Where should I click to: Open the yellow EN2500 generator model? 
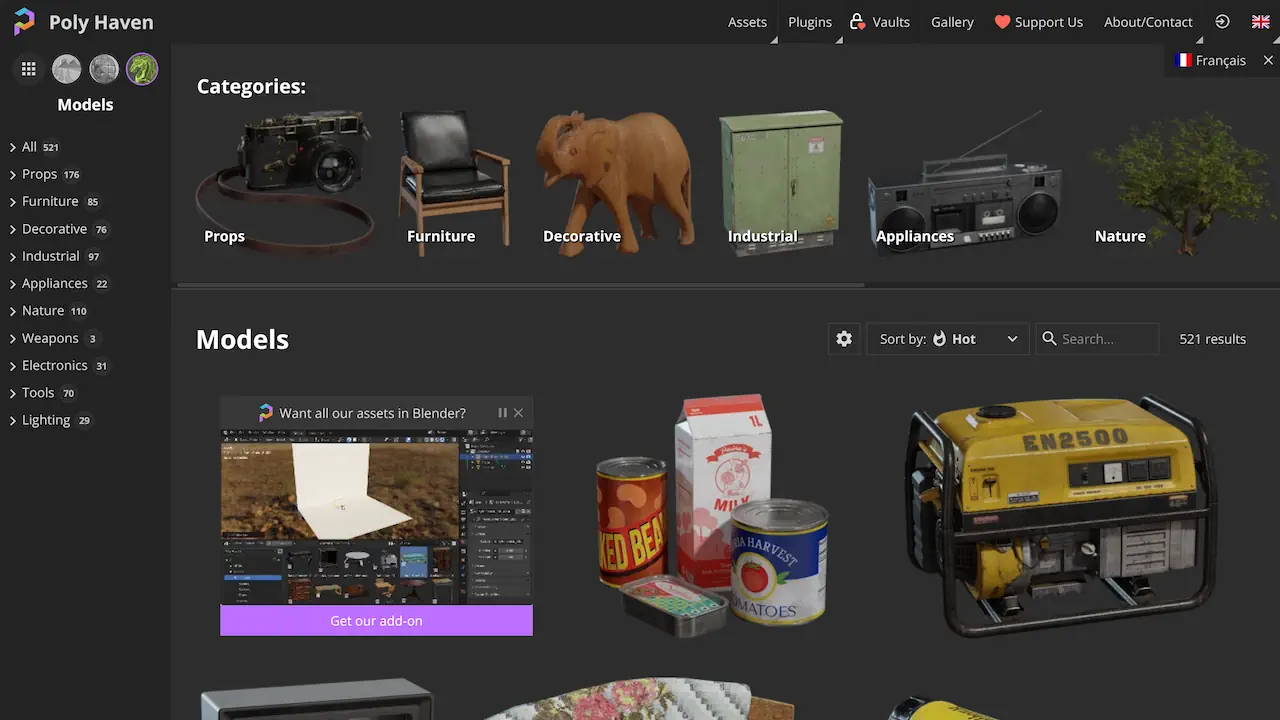point(1062,515)
